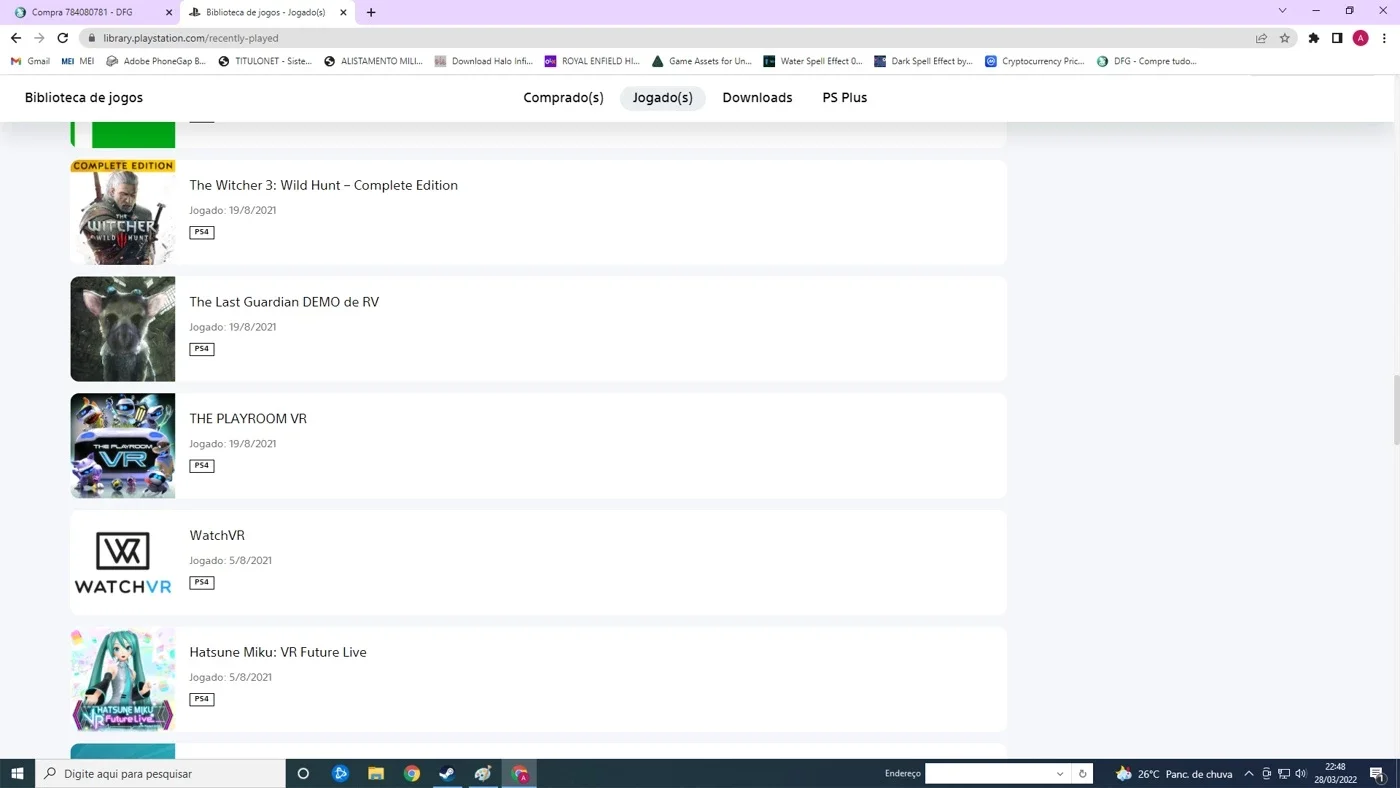Open The Witcher 3 cover thumbnail

click(123, 212)
